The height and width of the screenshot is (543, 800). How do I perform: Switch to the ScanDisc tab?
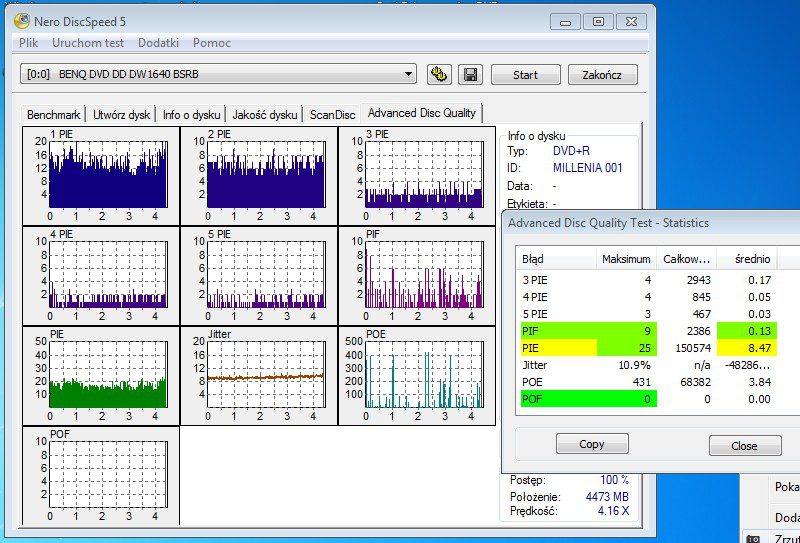click(x=333, y=115)
